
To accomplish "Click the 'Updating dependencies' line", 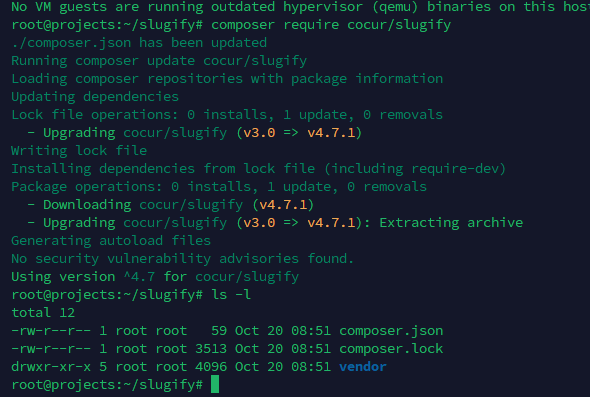I will click(95, 97).
